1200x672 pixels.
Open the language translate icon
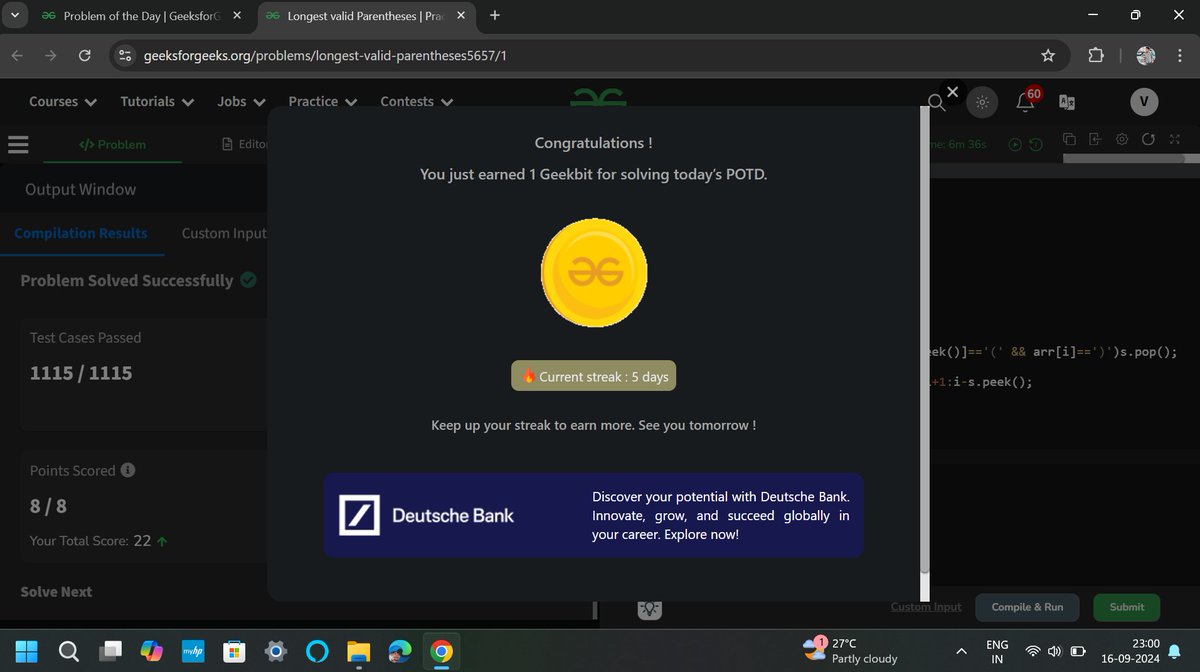[1067, 102]
